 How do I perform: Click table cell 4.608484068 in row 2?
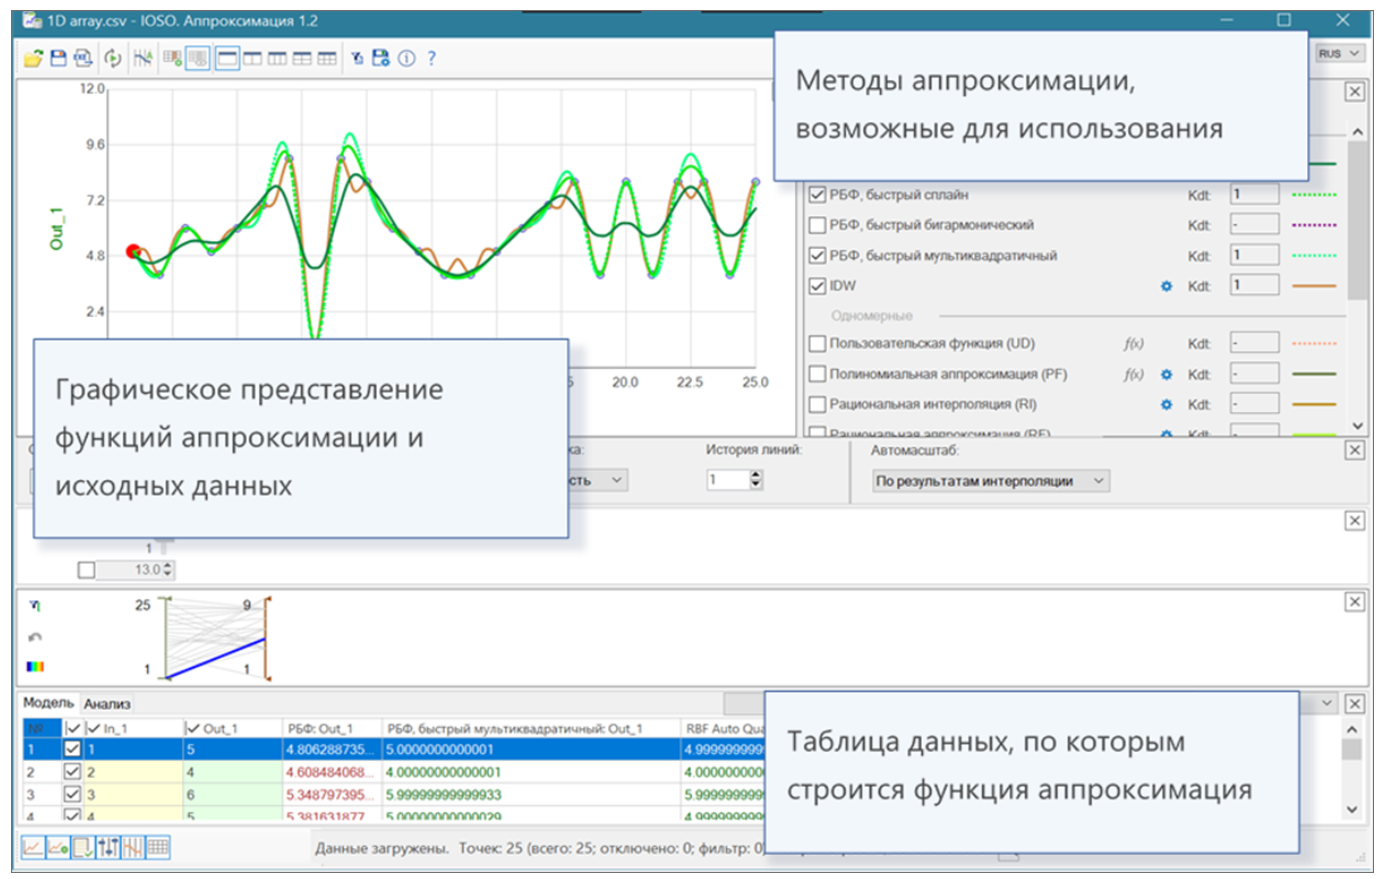point(332,773)
